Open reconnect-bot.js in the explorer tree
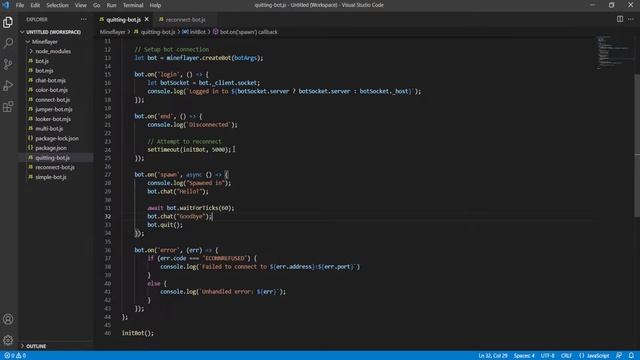 click(55, 167)
